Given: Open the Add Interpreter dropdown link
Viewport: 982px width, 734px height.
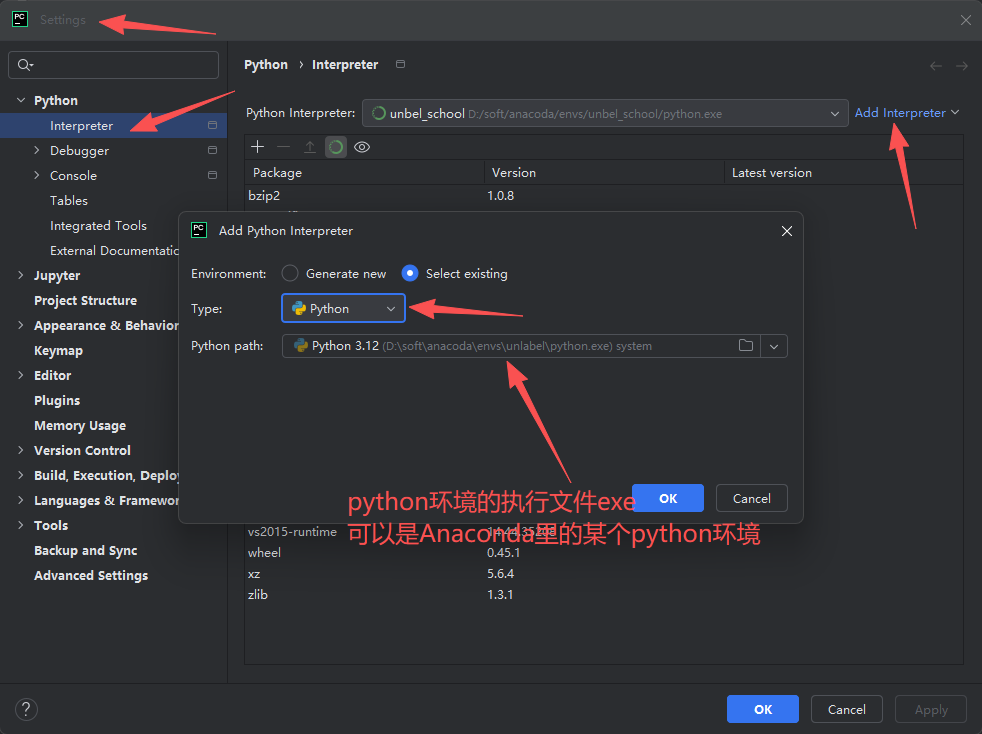Looking at the screenshot, I should coord(907,113).
